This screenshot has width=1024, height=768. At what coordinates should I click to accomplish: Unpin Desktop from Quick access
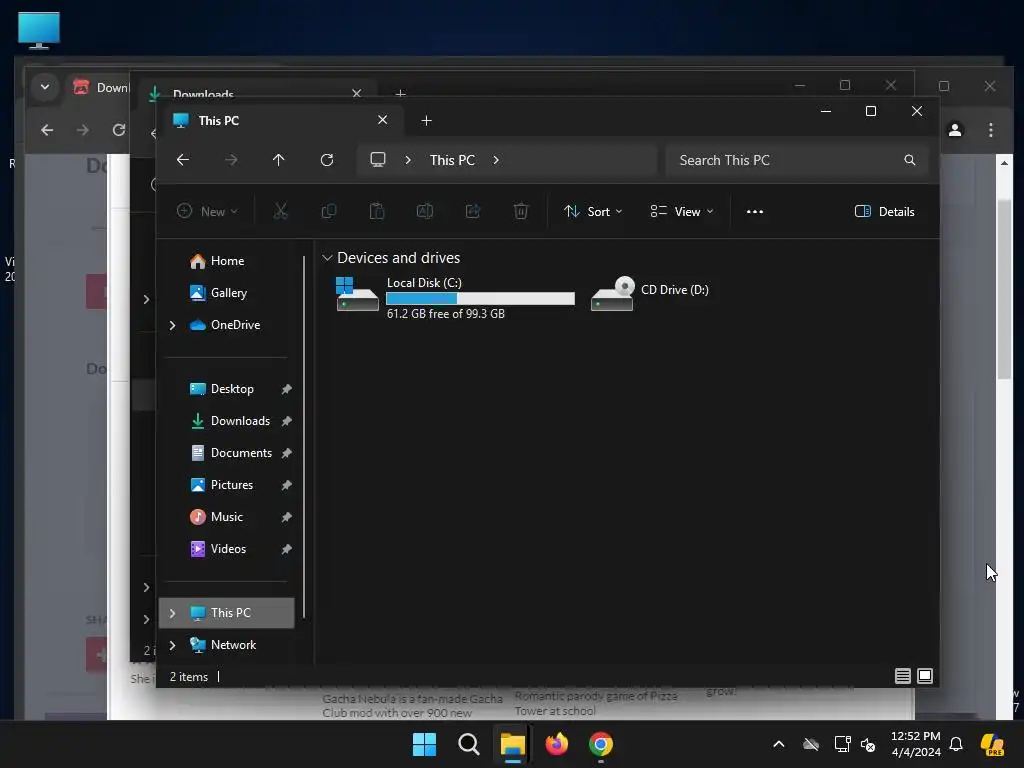(x=286, y=389)
